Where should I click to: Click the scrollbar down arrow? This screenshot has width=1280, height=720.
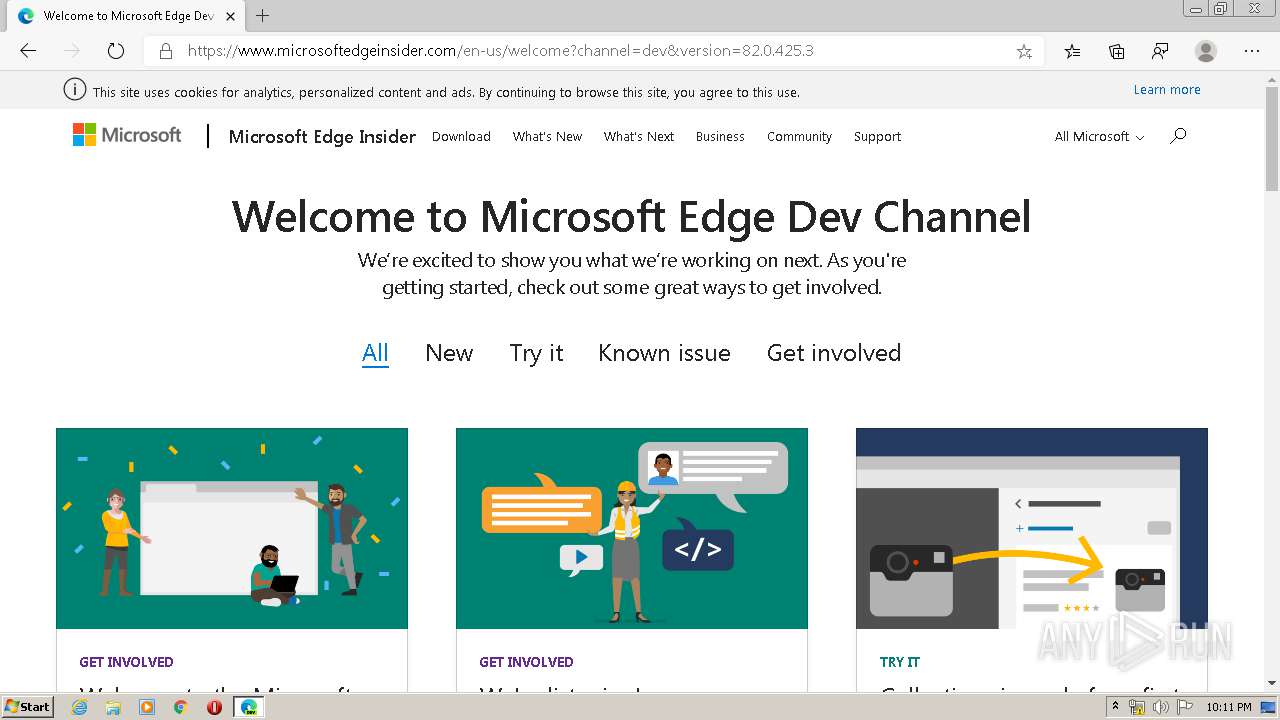click(x=1272, y=683)
